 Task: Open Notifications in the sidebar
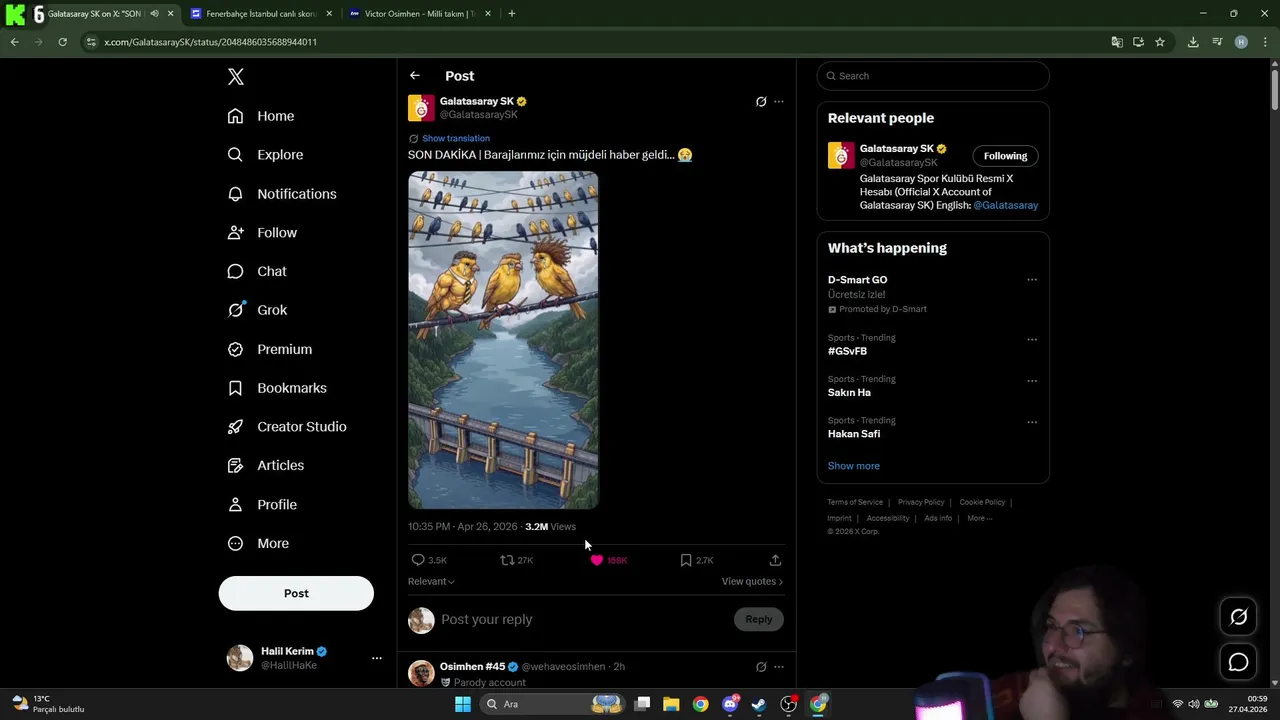point(282,194)
